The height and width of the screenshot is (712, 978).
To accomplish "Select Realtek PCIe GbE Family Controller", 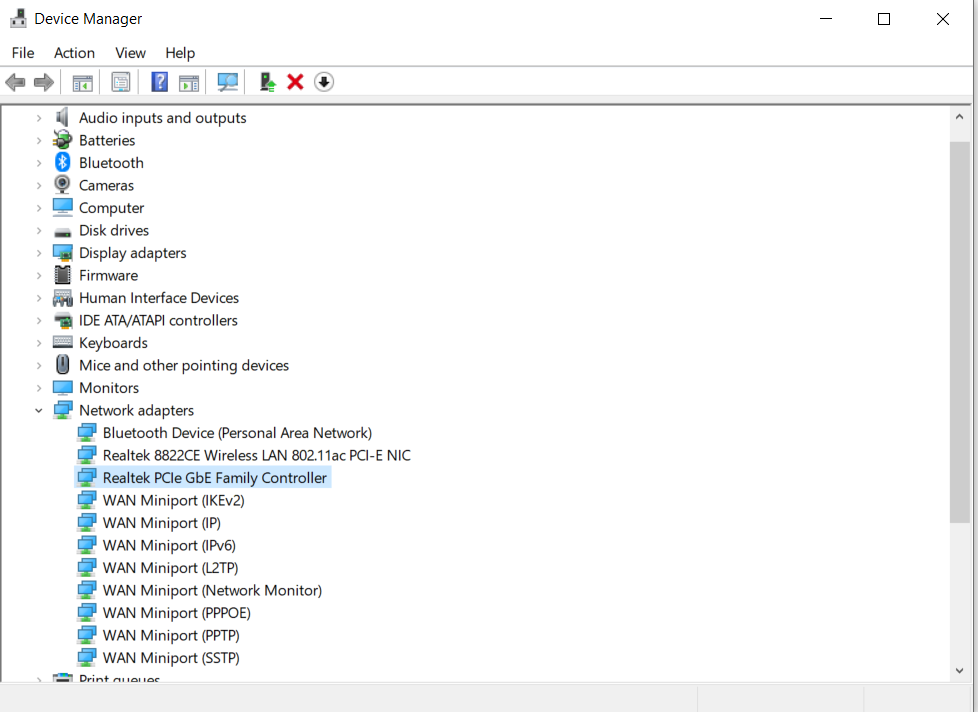I will [x=215, y=478].
